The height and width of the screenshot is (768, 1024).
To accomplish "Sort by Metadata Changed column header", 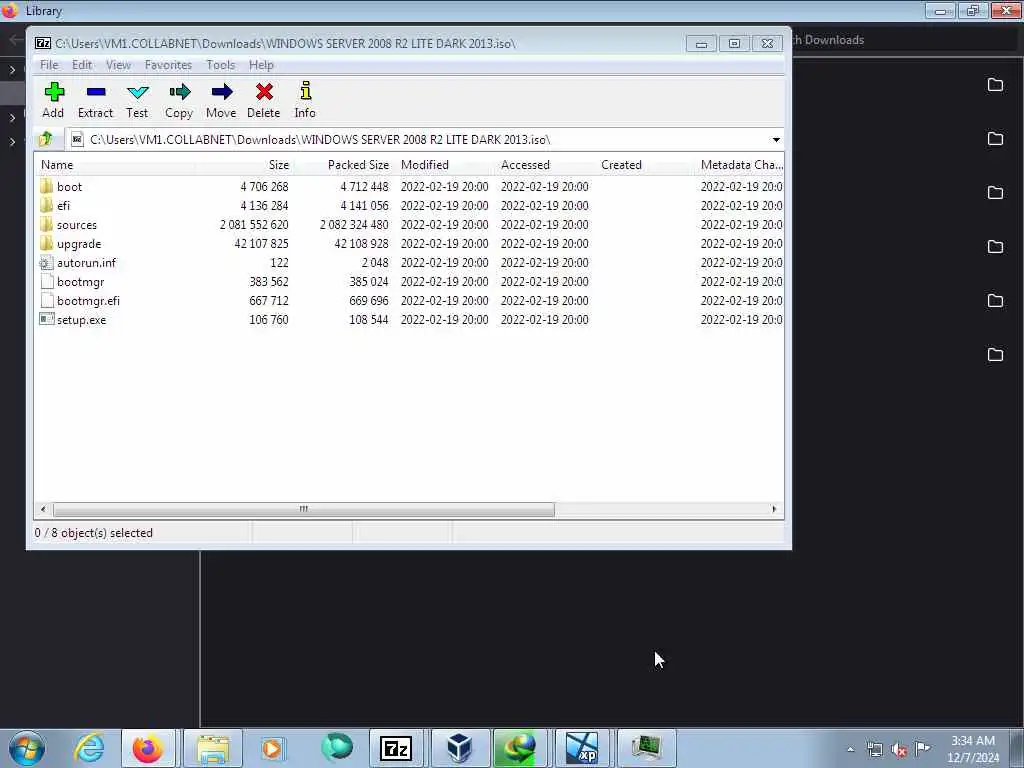I will click(x=741, y=165).
